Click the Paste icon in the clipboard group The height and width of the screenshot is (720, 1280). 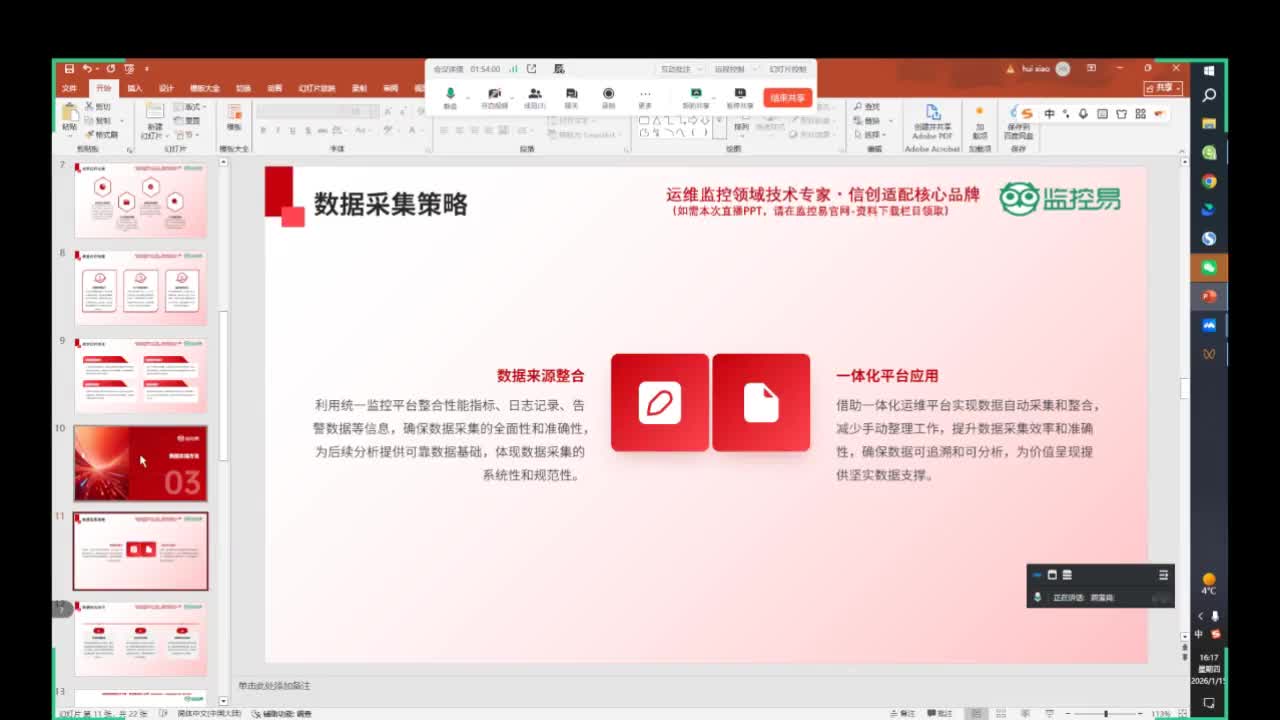69,117
